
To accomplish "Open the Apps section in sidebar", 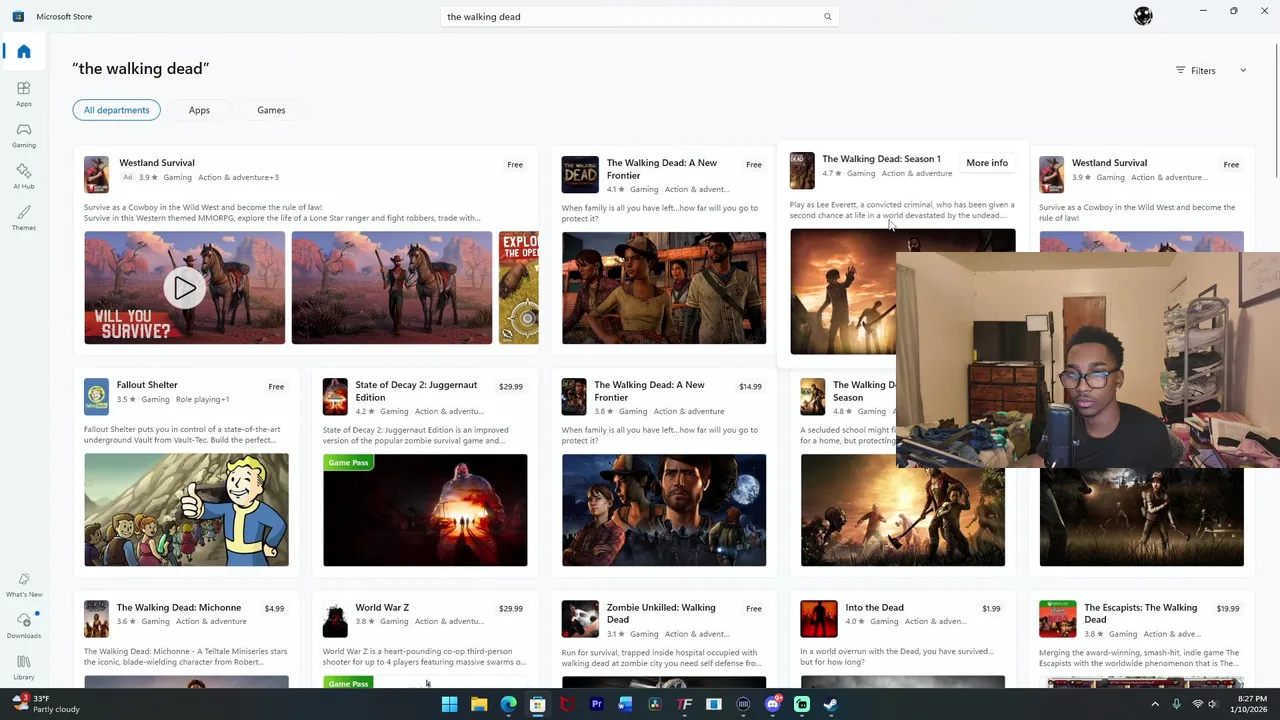I will point(24,93).
